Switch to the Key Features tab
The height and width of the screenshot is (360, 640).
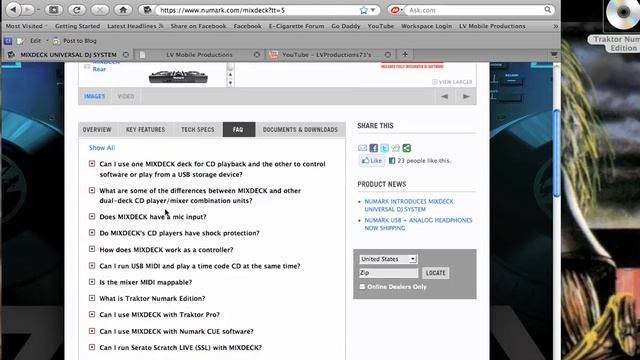pos(146,129)
